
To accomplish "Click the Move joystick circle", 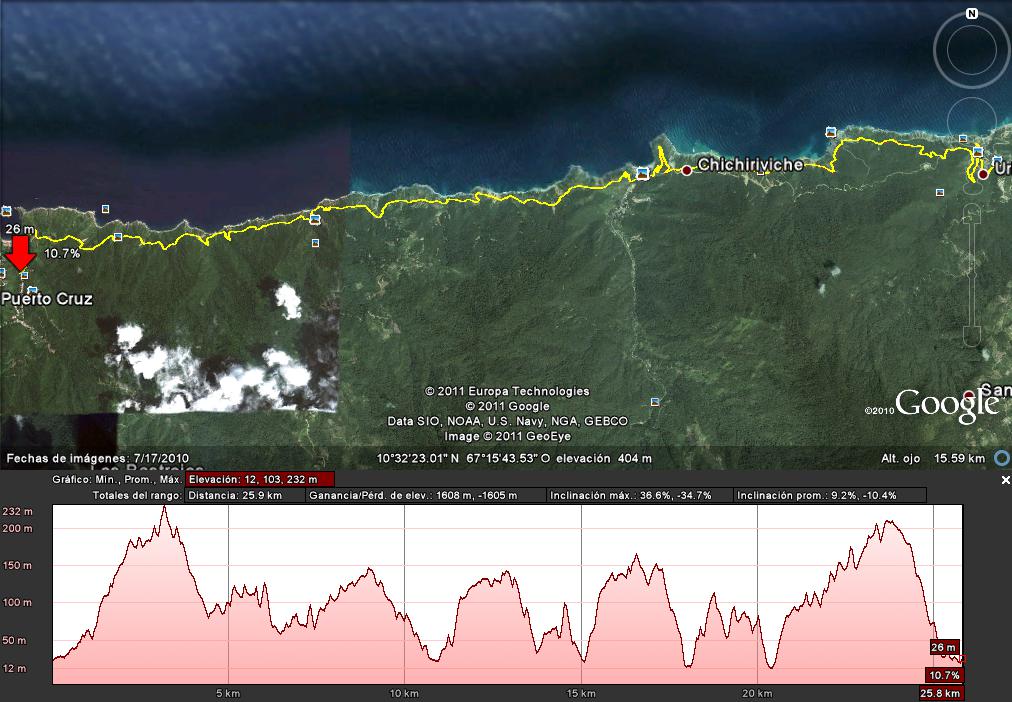I will 971,122.
